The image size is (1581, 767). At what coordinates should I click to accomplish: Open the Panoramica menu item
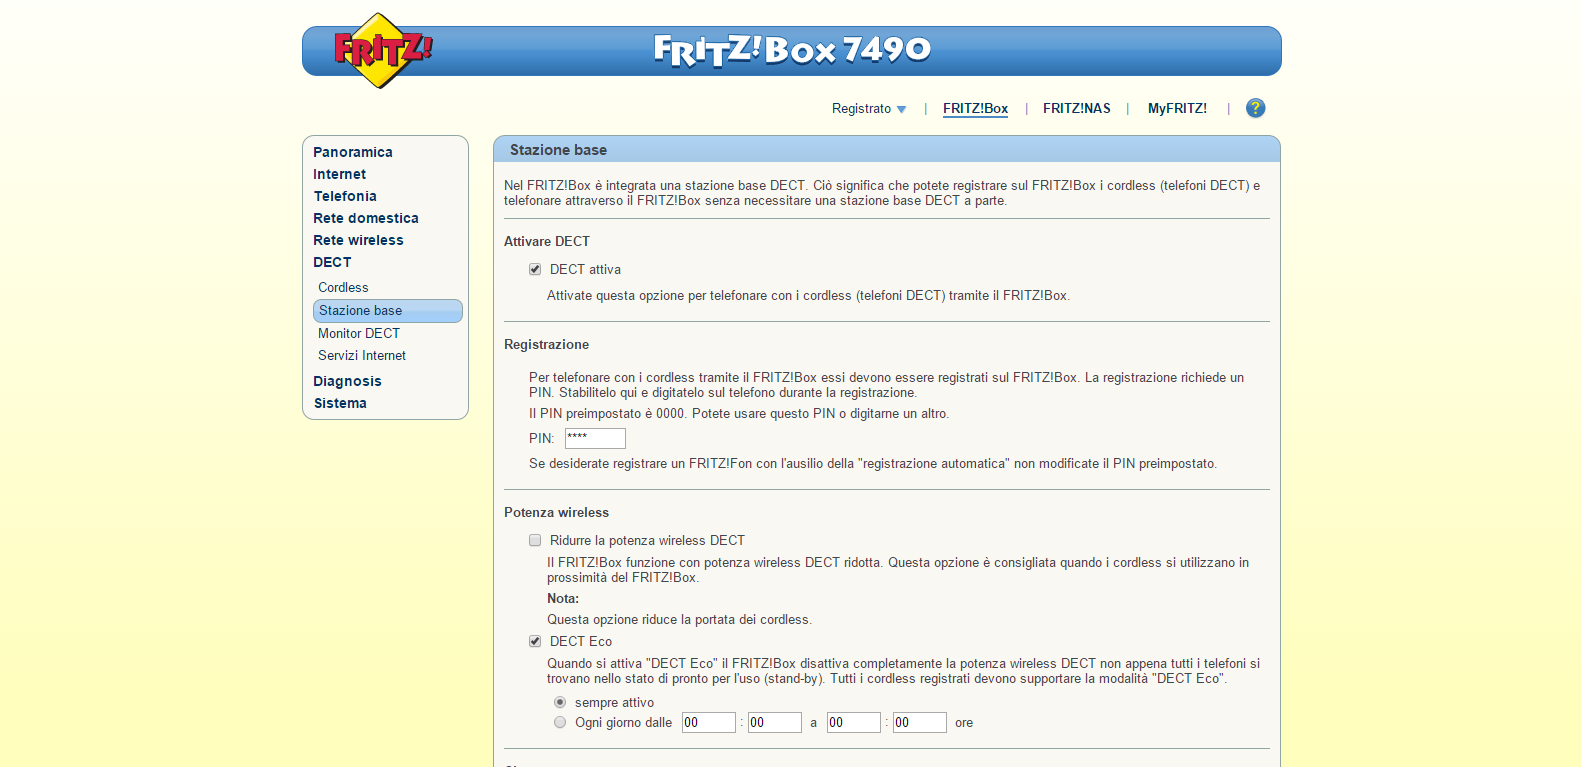point(352,152)
